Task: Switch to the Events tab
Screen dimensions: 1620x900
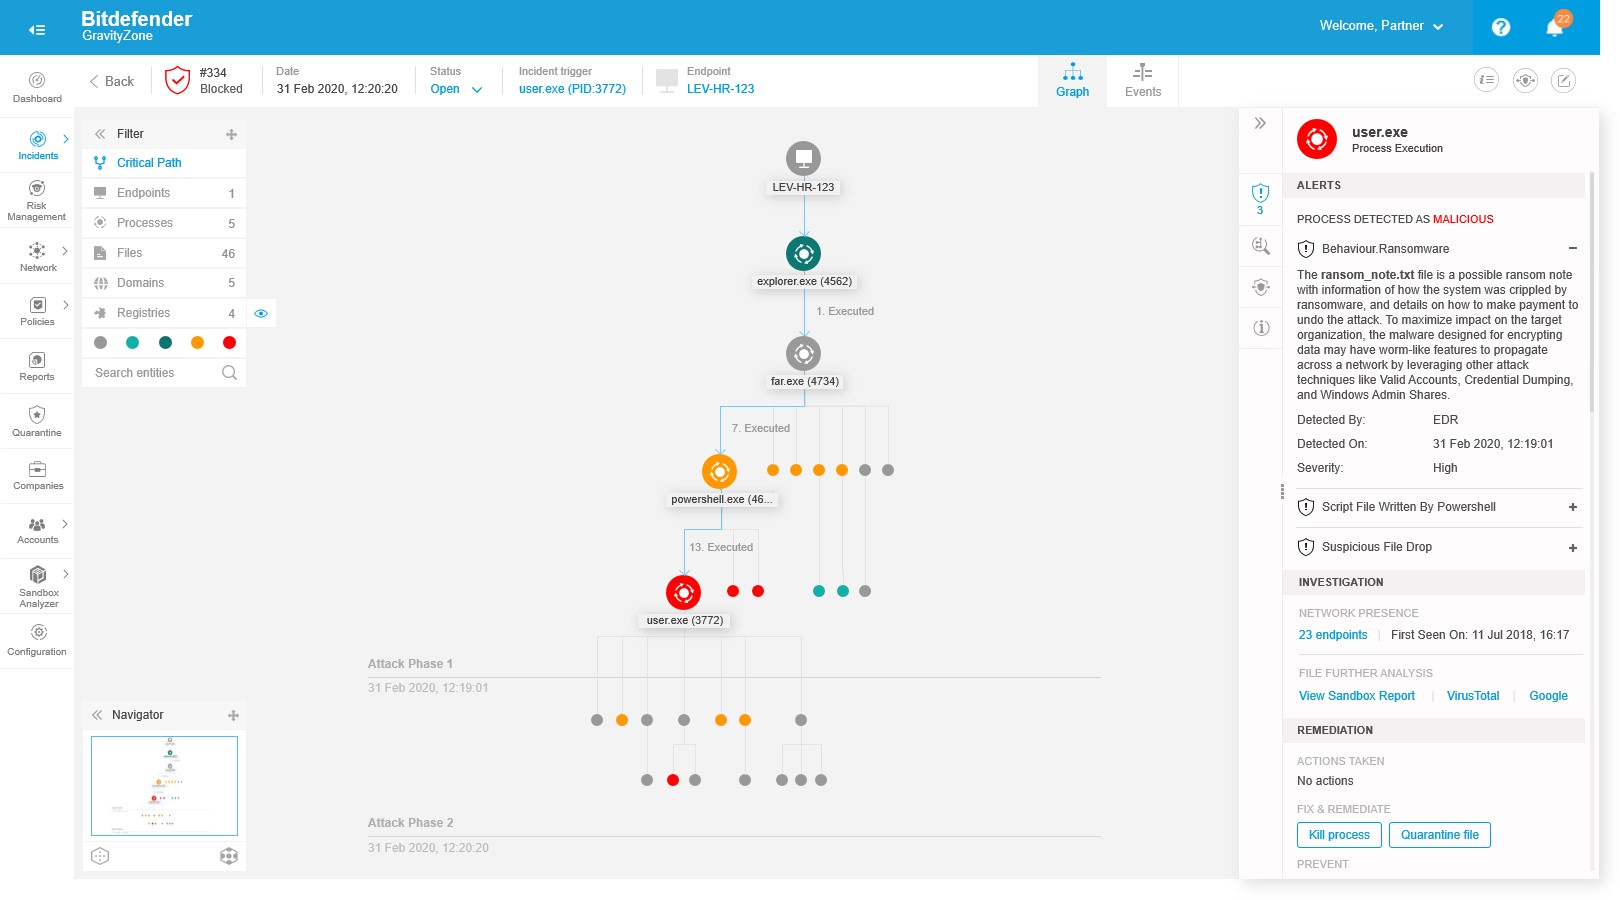Action: click(x=1142, y=81)
